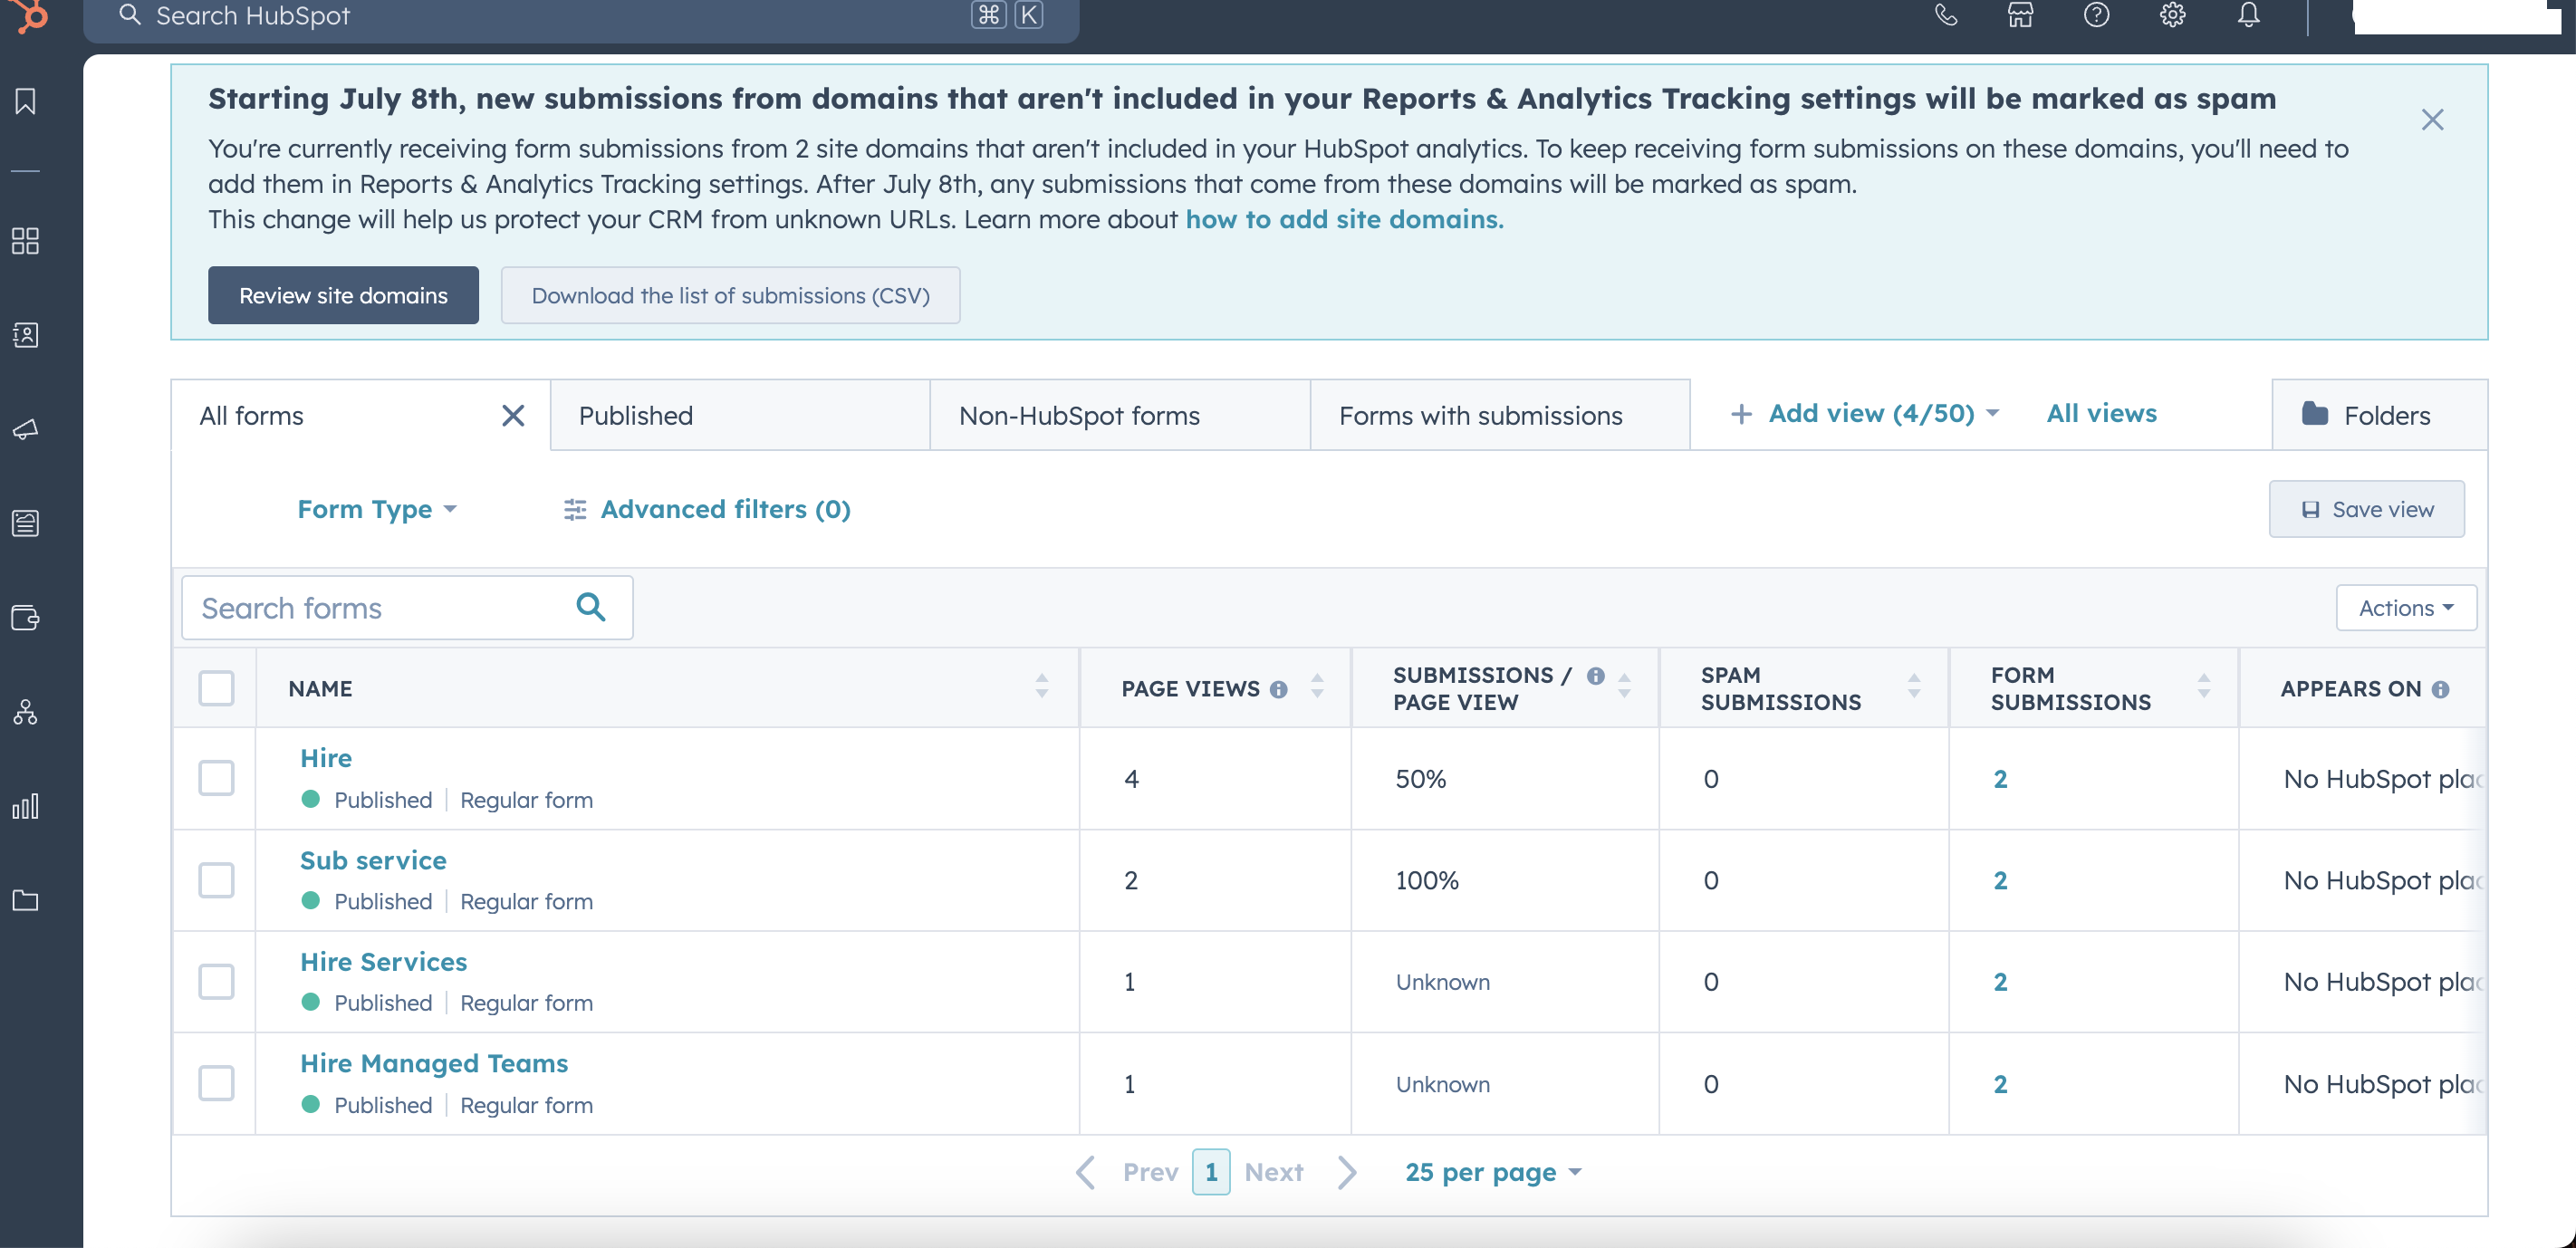This screenshot has width=2576, height=1248.
Task: Open the Hire Services form link
Action: coord(383,961)
